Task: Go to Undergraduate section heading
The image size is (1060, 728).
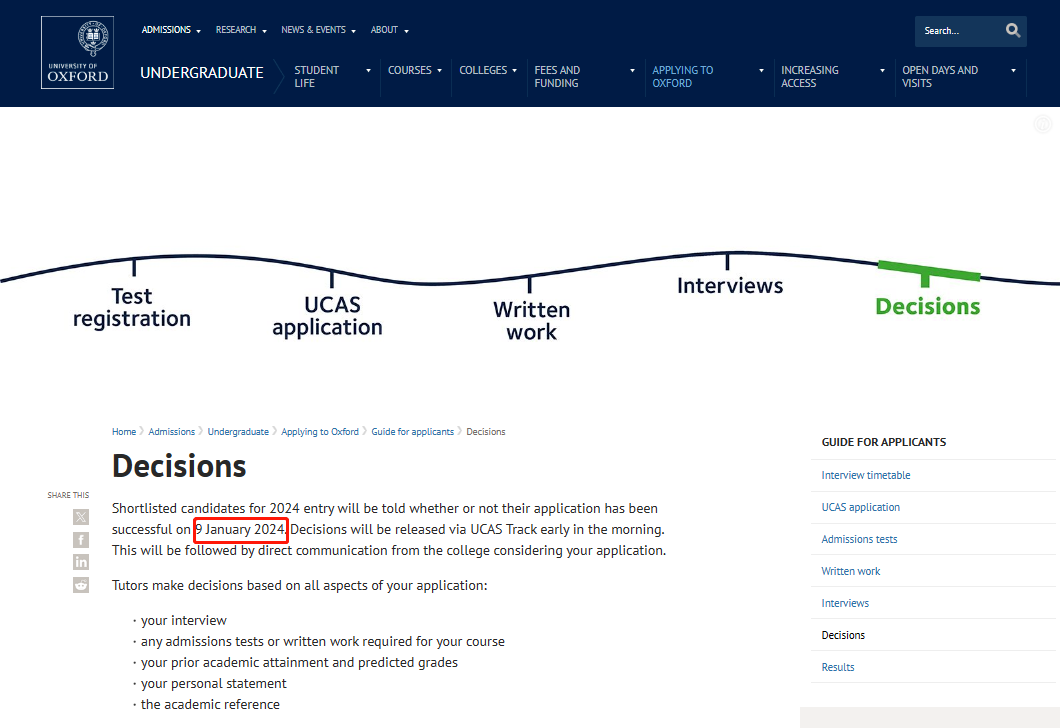Action: point(201,73)
